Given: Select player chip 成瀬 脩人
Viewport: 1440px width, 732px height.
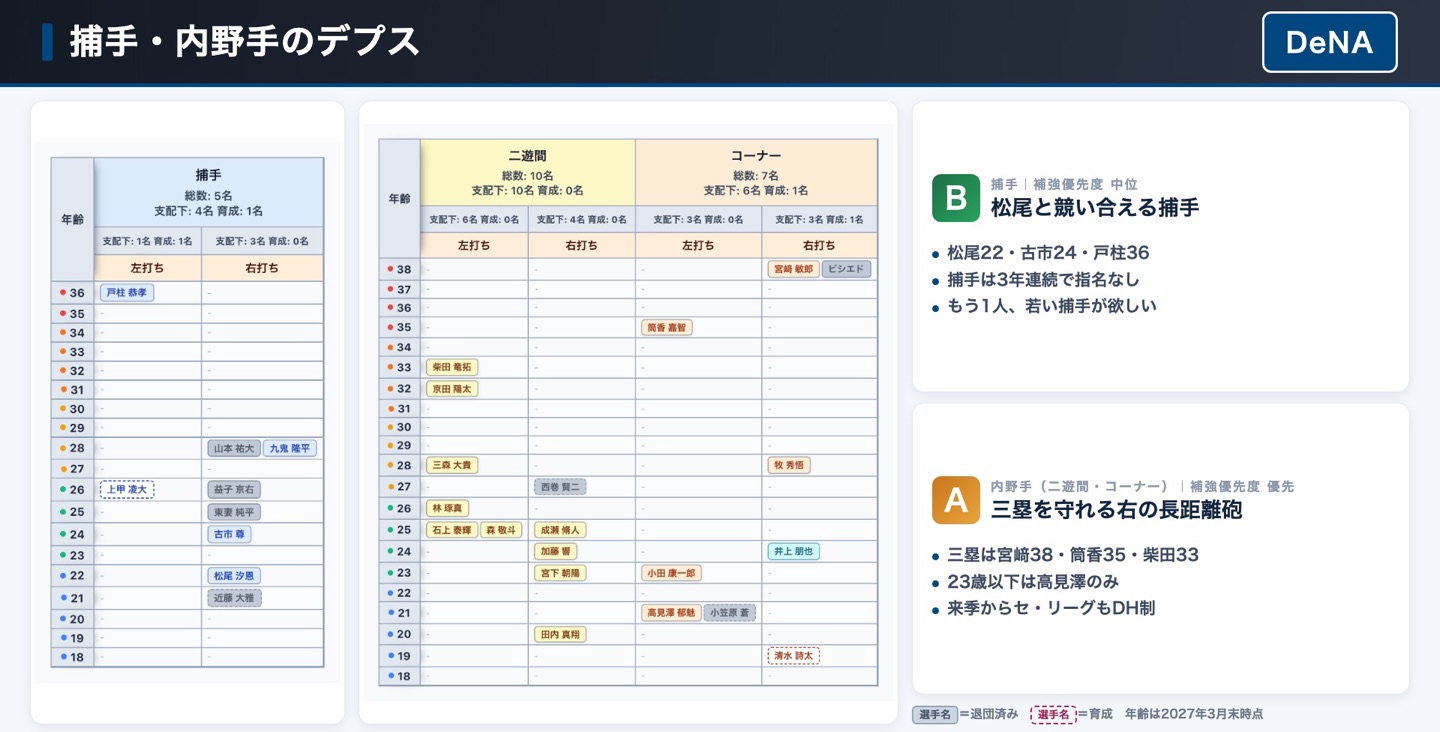Looking at the screenshot, I should pos(560,530).
